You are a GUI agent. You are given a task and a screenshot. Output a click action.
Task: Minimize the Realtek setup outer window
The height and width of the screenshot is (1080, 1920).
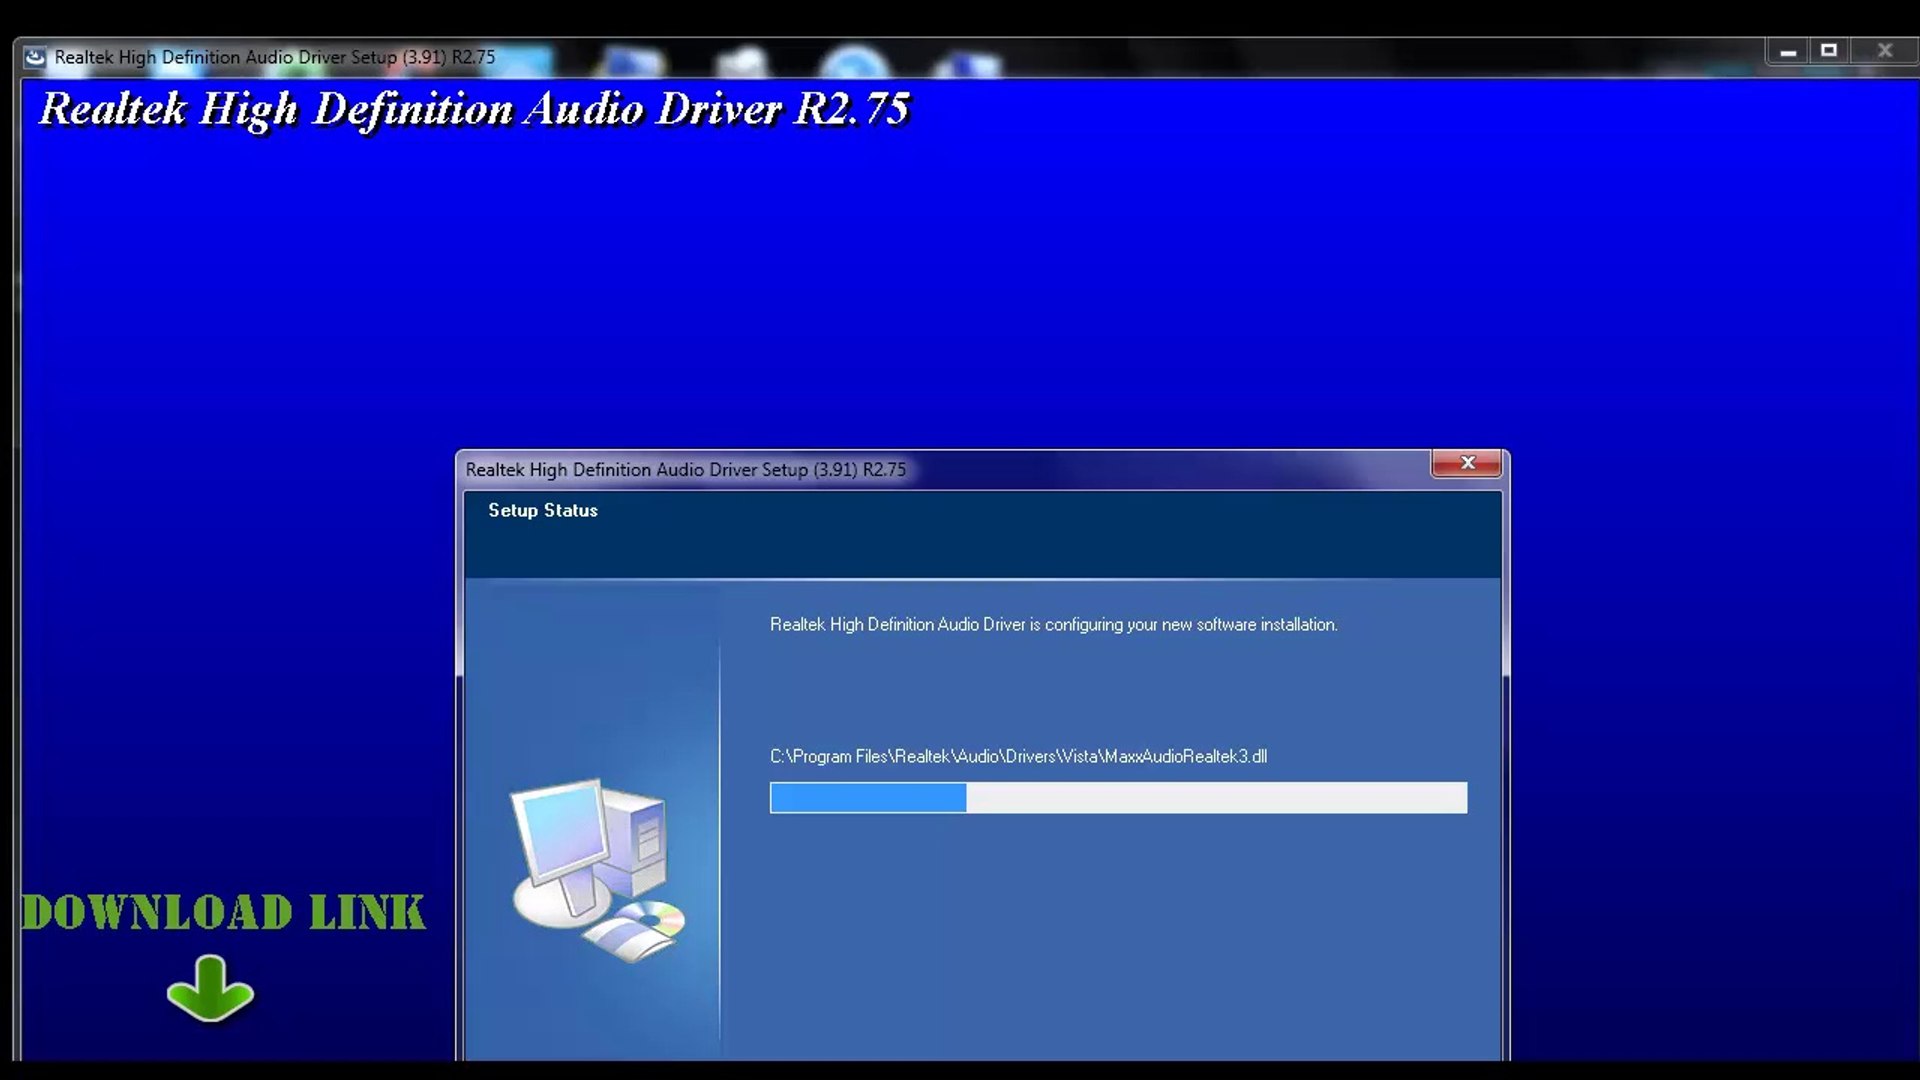1788,51
